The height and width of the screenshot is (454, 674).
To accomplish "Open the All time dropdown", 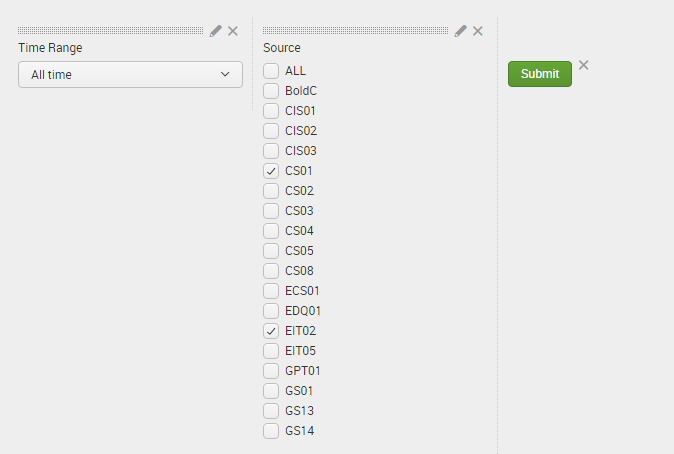I will 130,74.
